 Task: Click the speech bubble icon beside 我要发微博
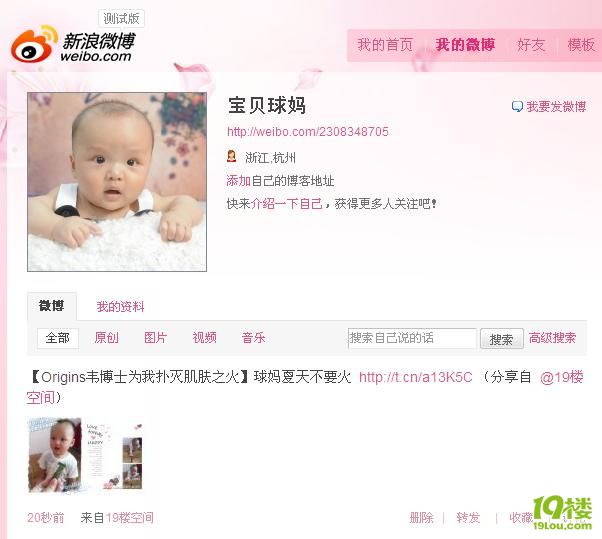[x=517, y=106]
